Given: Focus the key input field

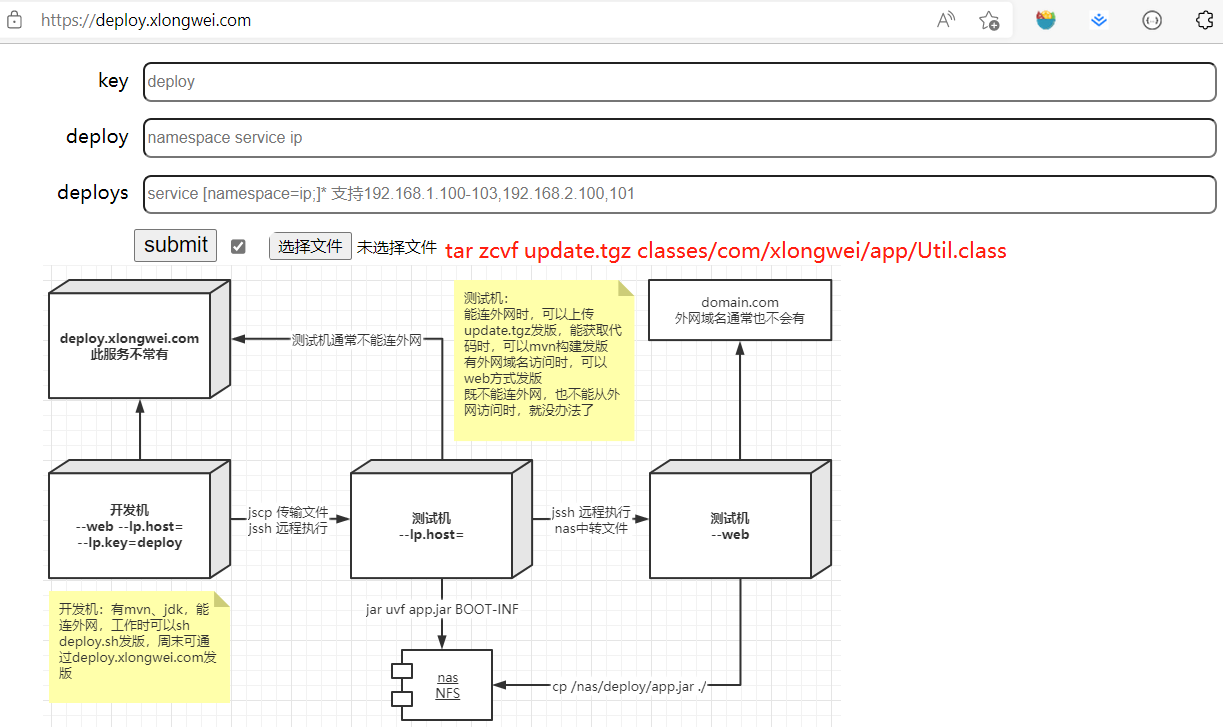Looking at the screenshot, I should pyautogui.click(x=680, y=82).
